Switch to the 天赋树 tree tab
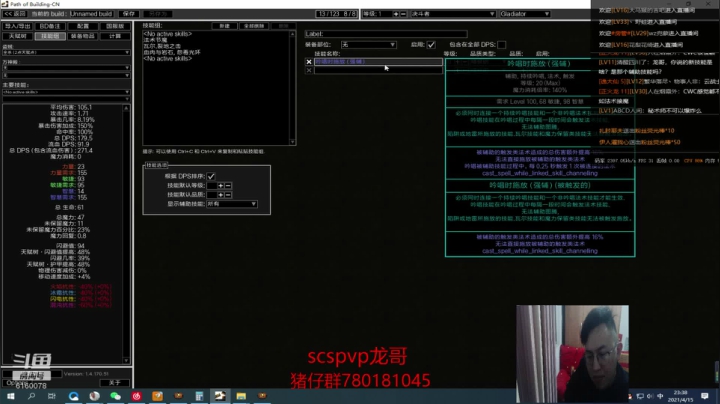Image resolution: width=720 pixels, height=404 pixels. pos(17,36)
